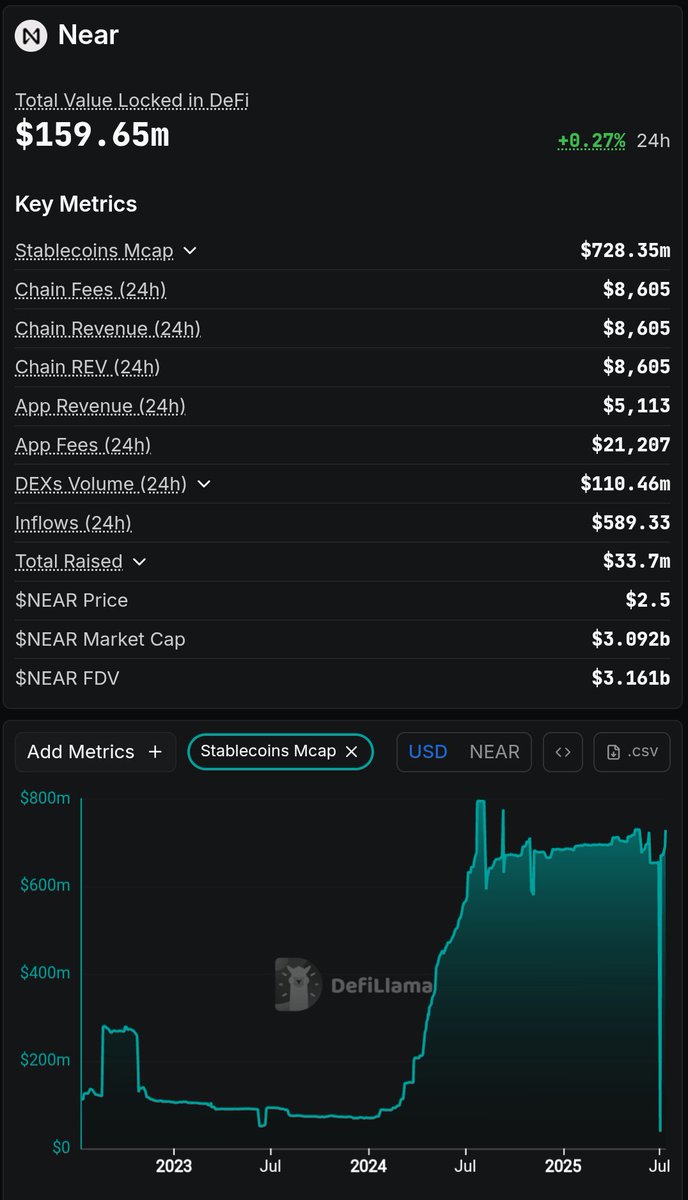Click the Key Metrics heading

click(76, 204)
